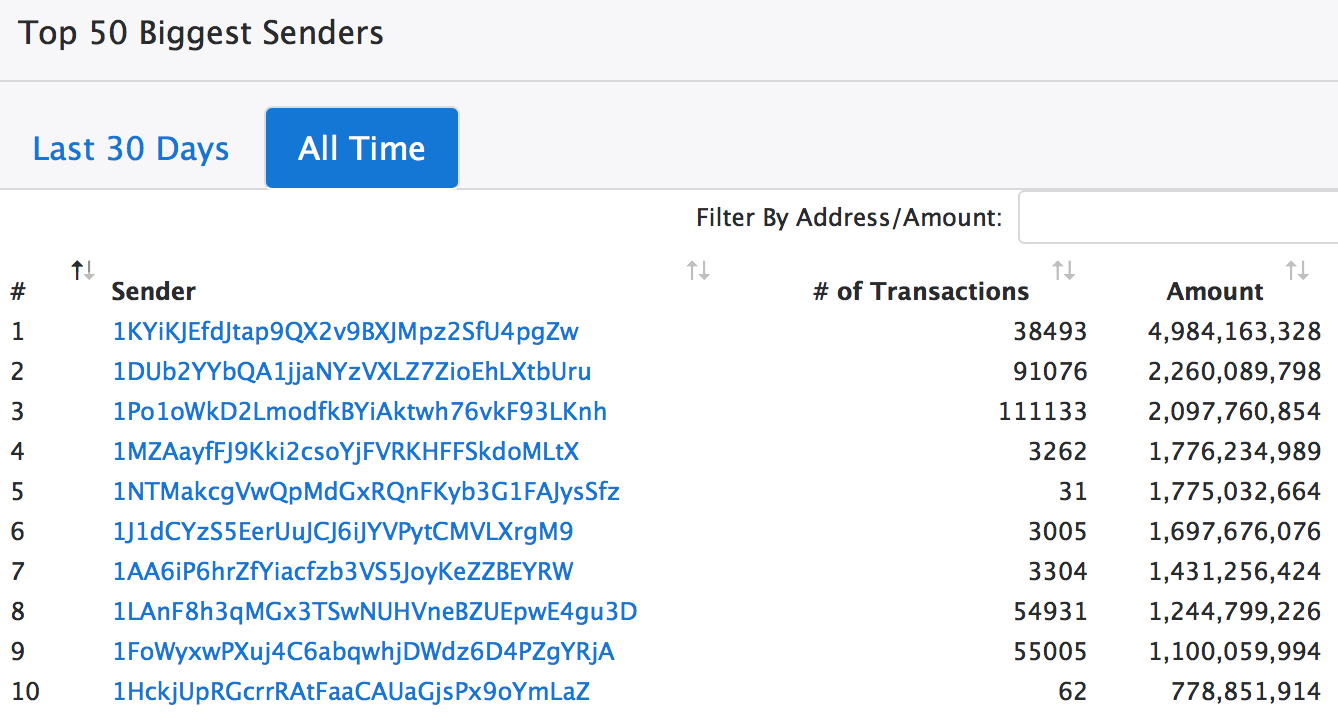Click sender link starting 1FoWyxwPXuj4

pyautogui.click(x=364, y=652)
